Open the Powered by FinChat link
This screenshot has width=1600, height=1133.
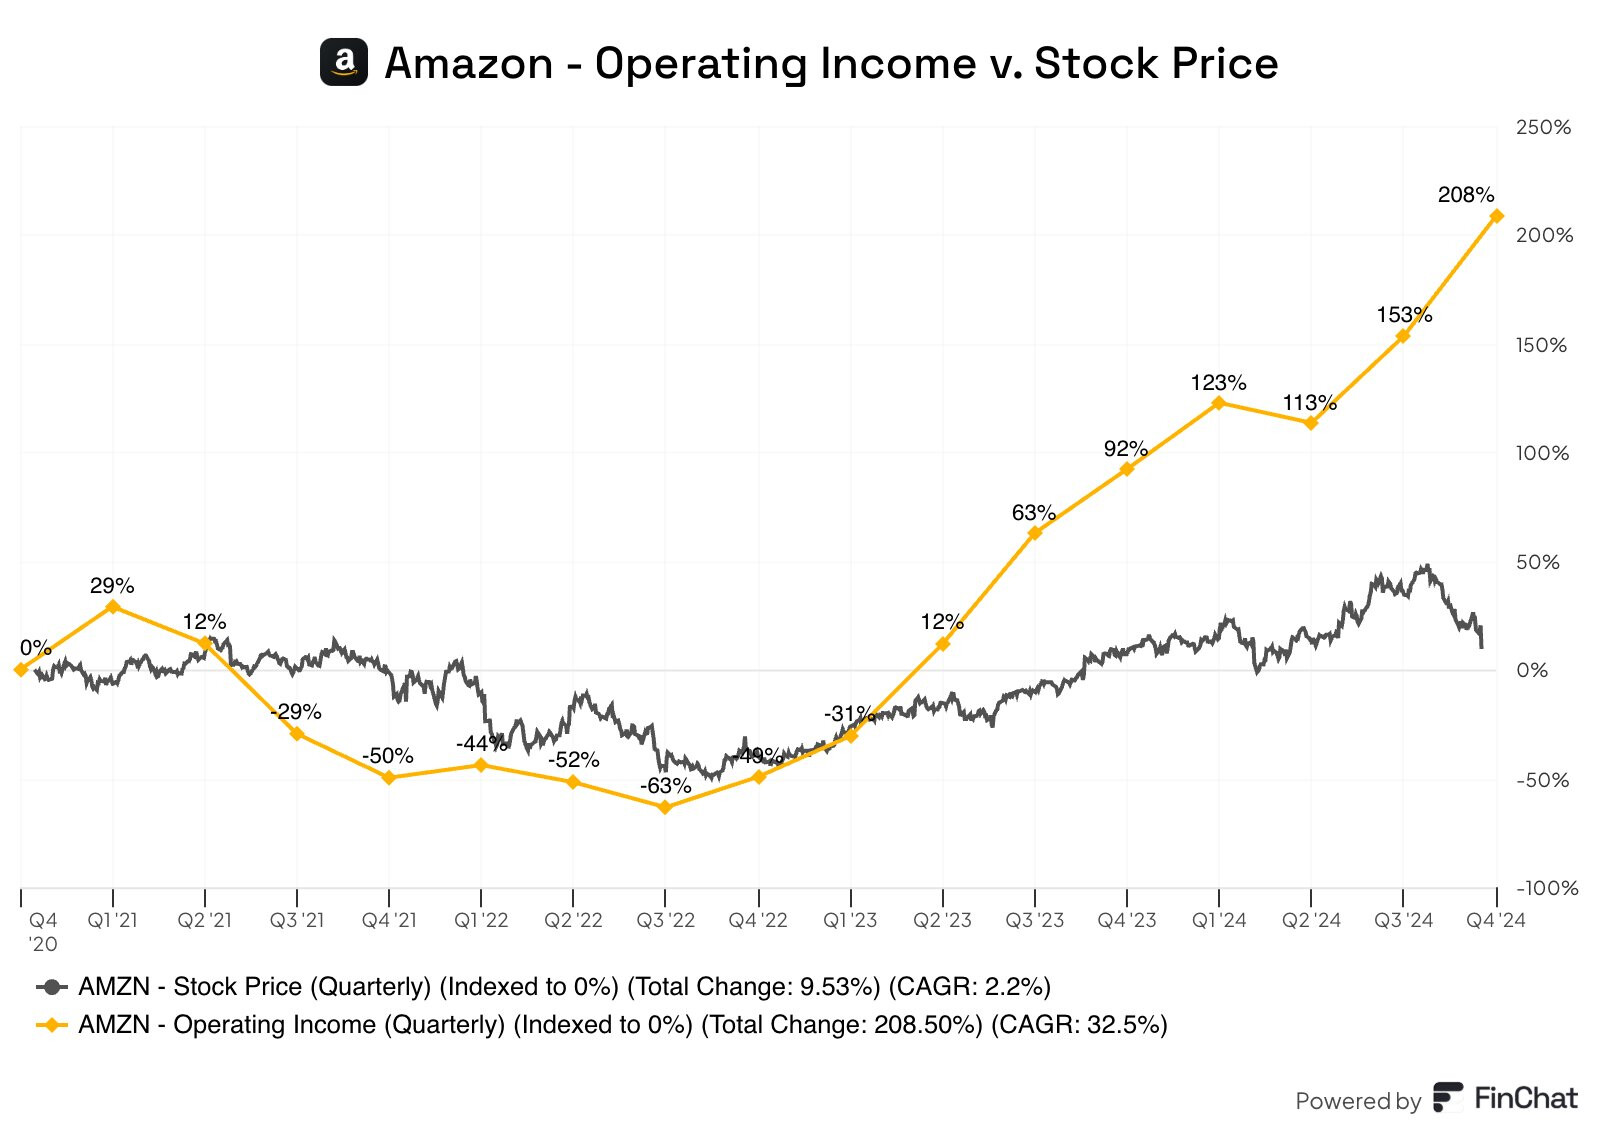pyautogui.click(x=1436, y=1099)
